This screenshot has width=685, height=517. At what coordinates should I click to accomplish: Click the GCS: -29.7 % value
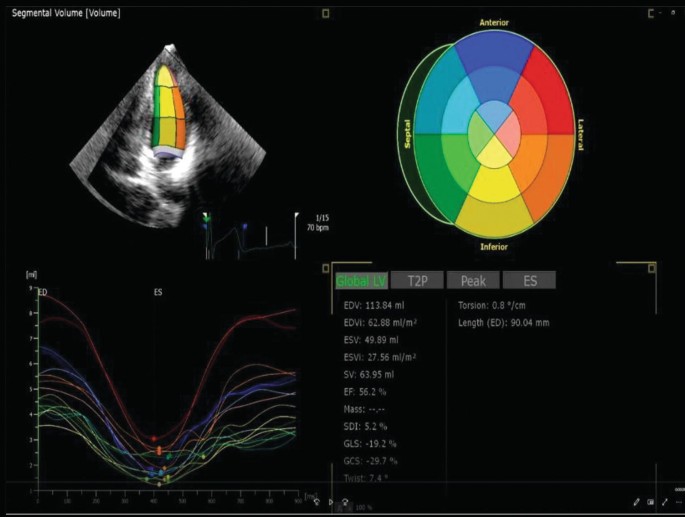pos(370,461)
